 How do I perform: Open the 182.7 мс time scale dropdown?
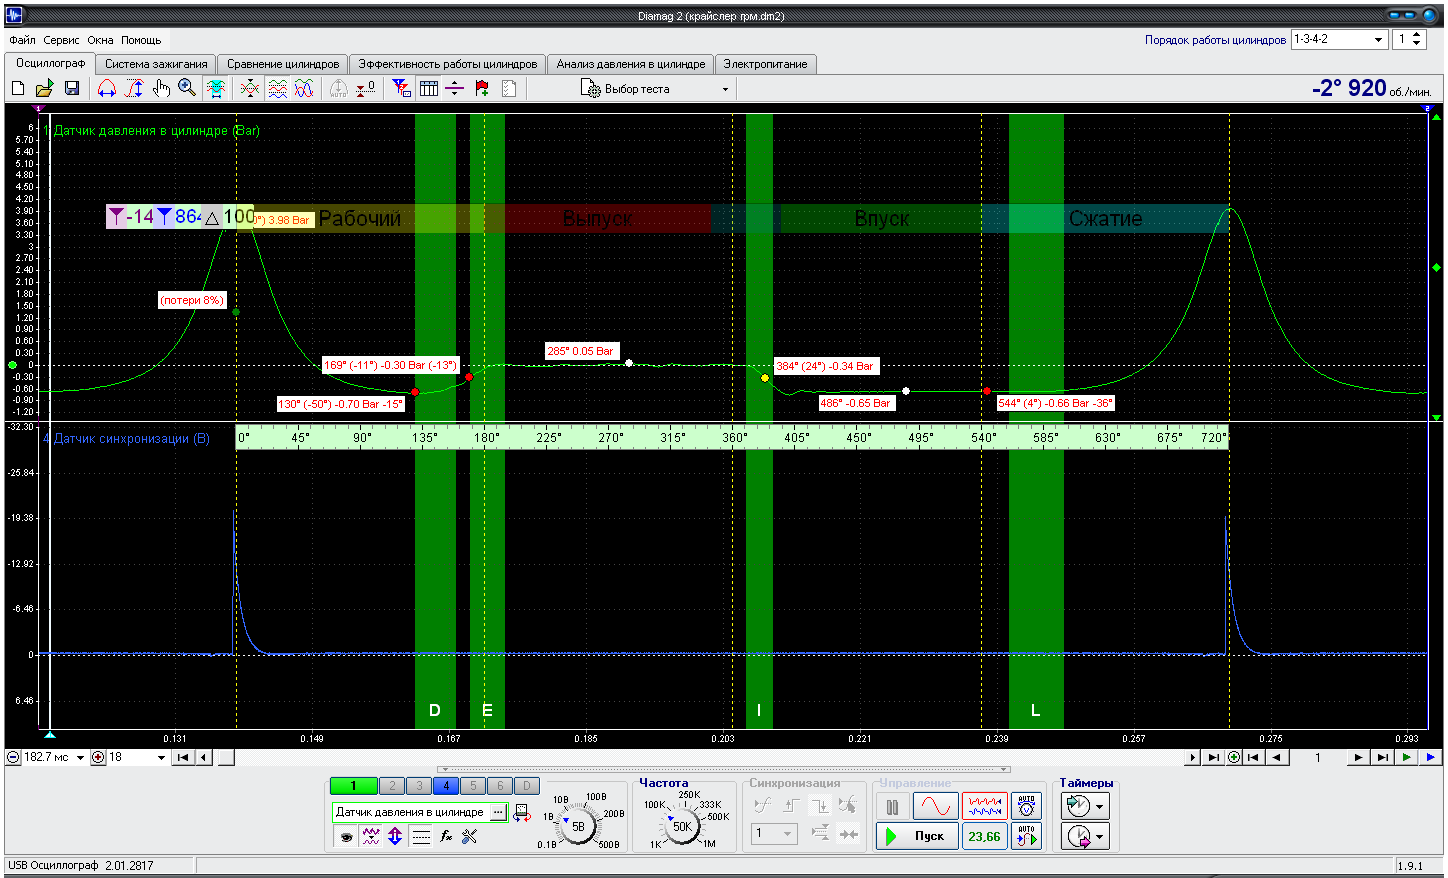pyautogui.click(x=80, y=758)
